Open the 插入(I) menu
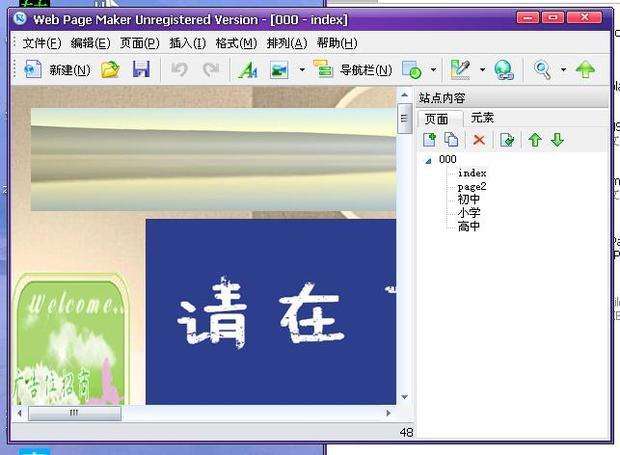The image size is (620, 455). click(187, 43)
